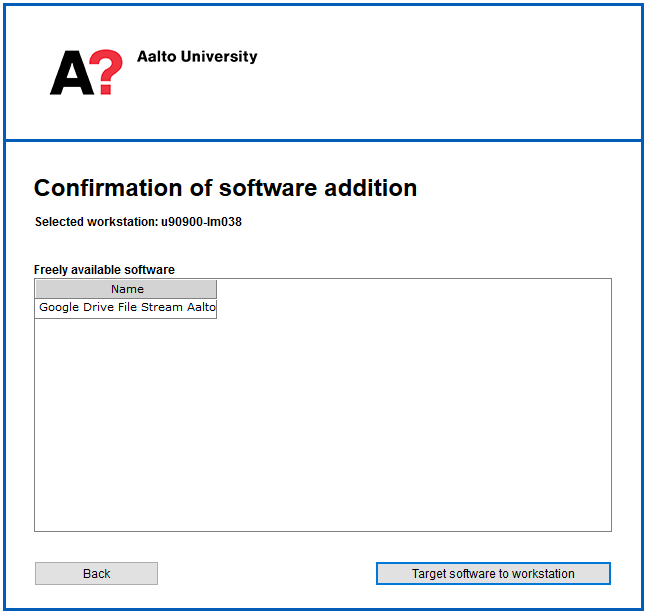Click the red question mark in the logo
This screenshot has height=614, width=647.
click(x=106, y=73)
